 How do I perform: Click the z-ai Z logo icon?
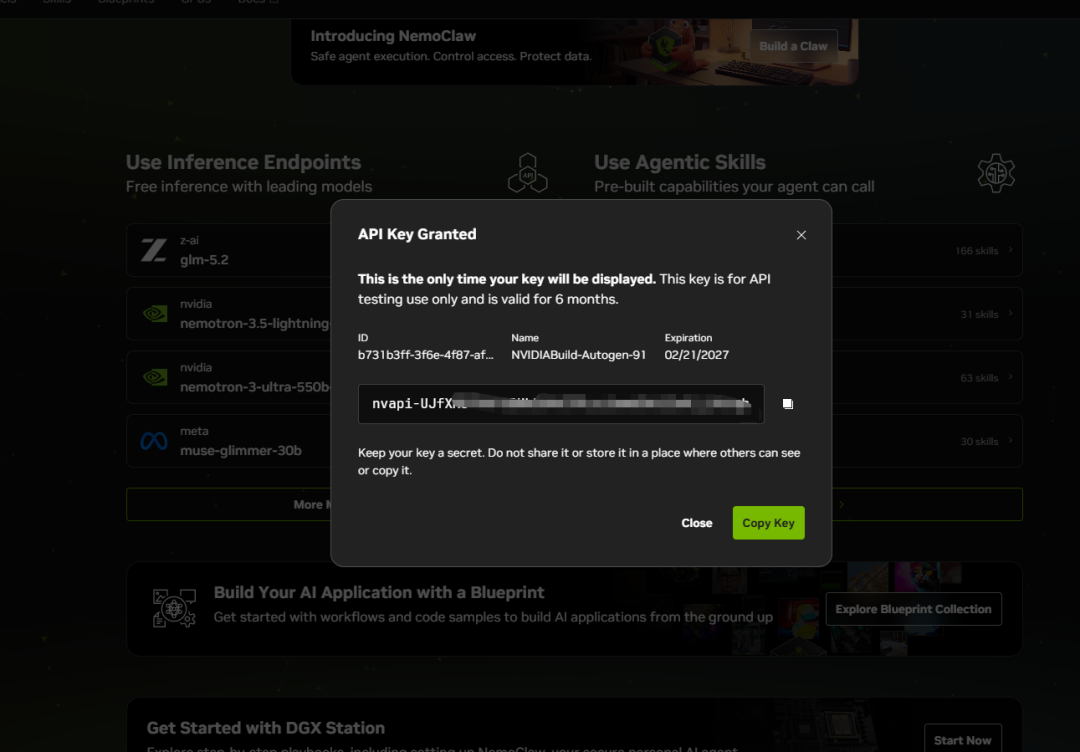154,250
